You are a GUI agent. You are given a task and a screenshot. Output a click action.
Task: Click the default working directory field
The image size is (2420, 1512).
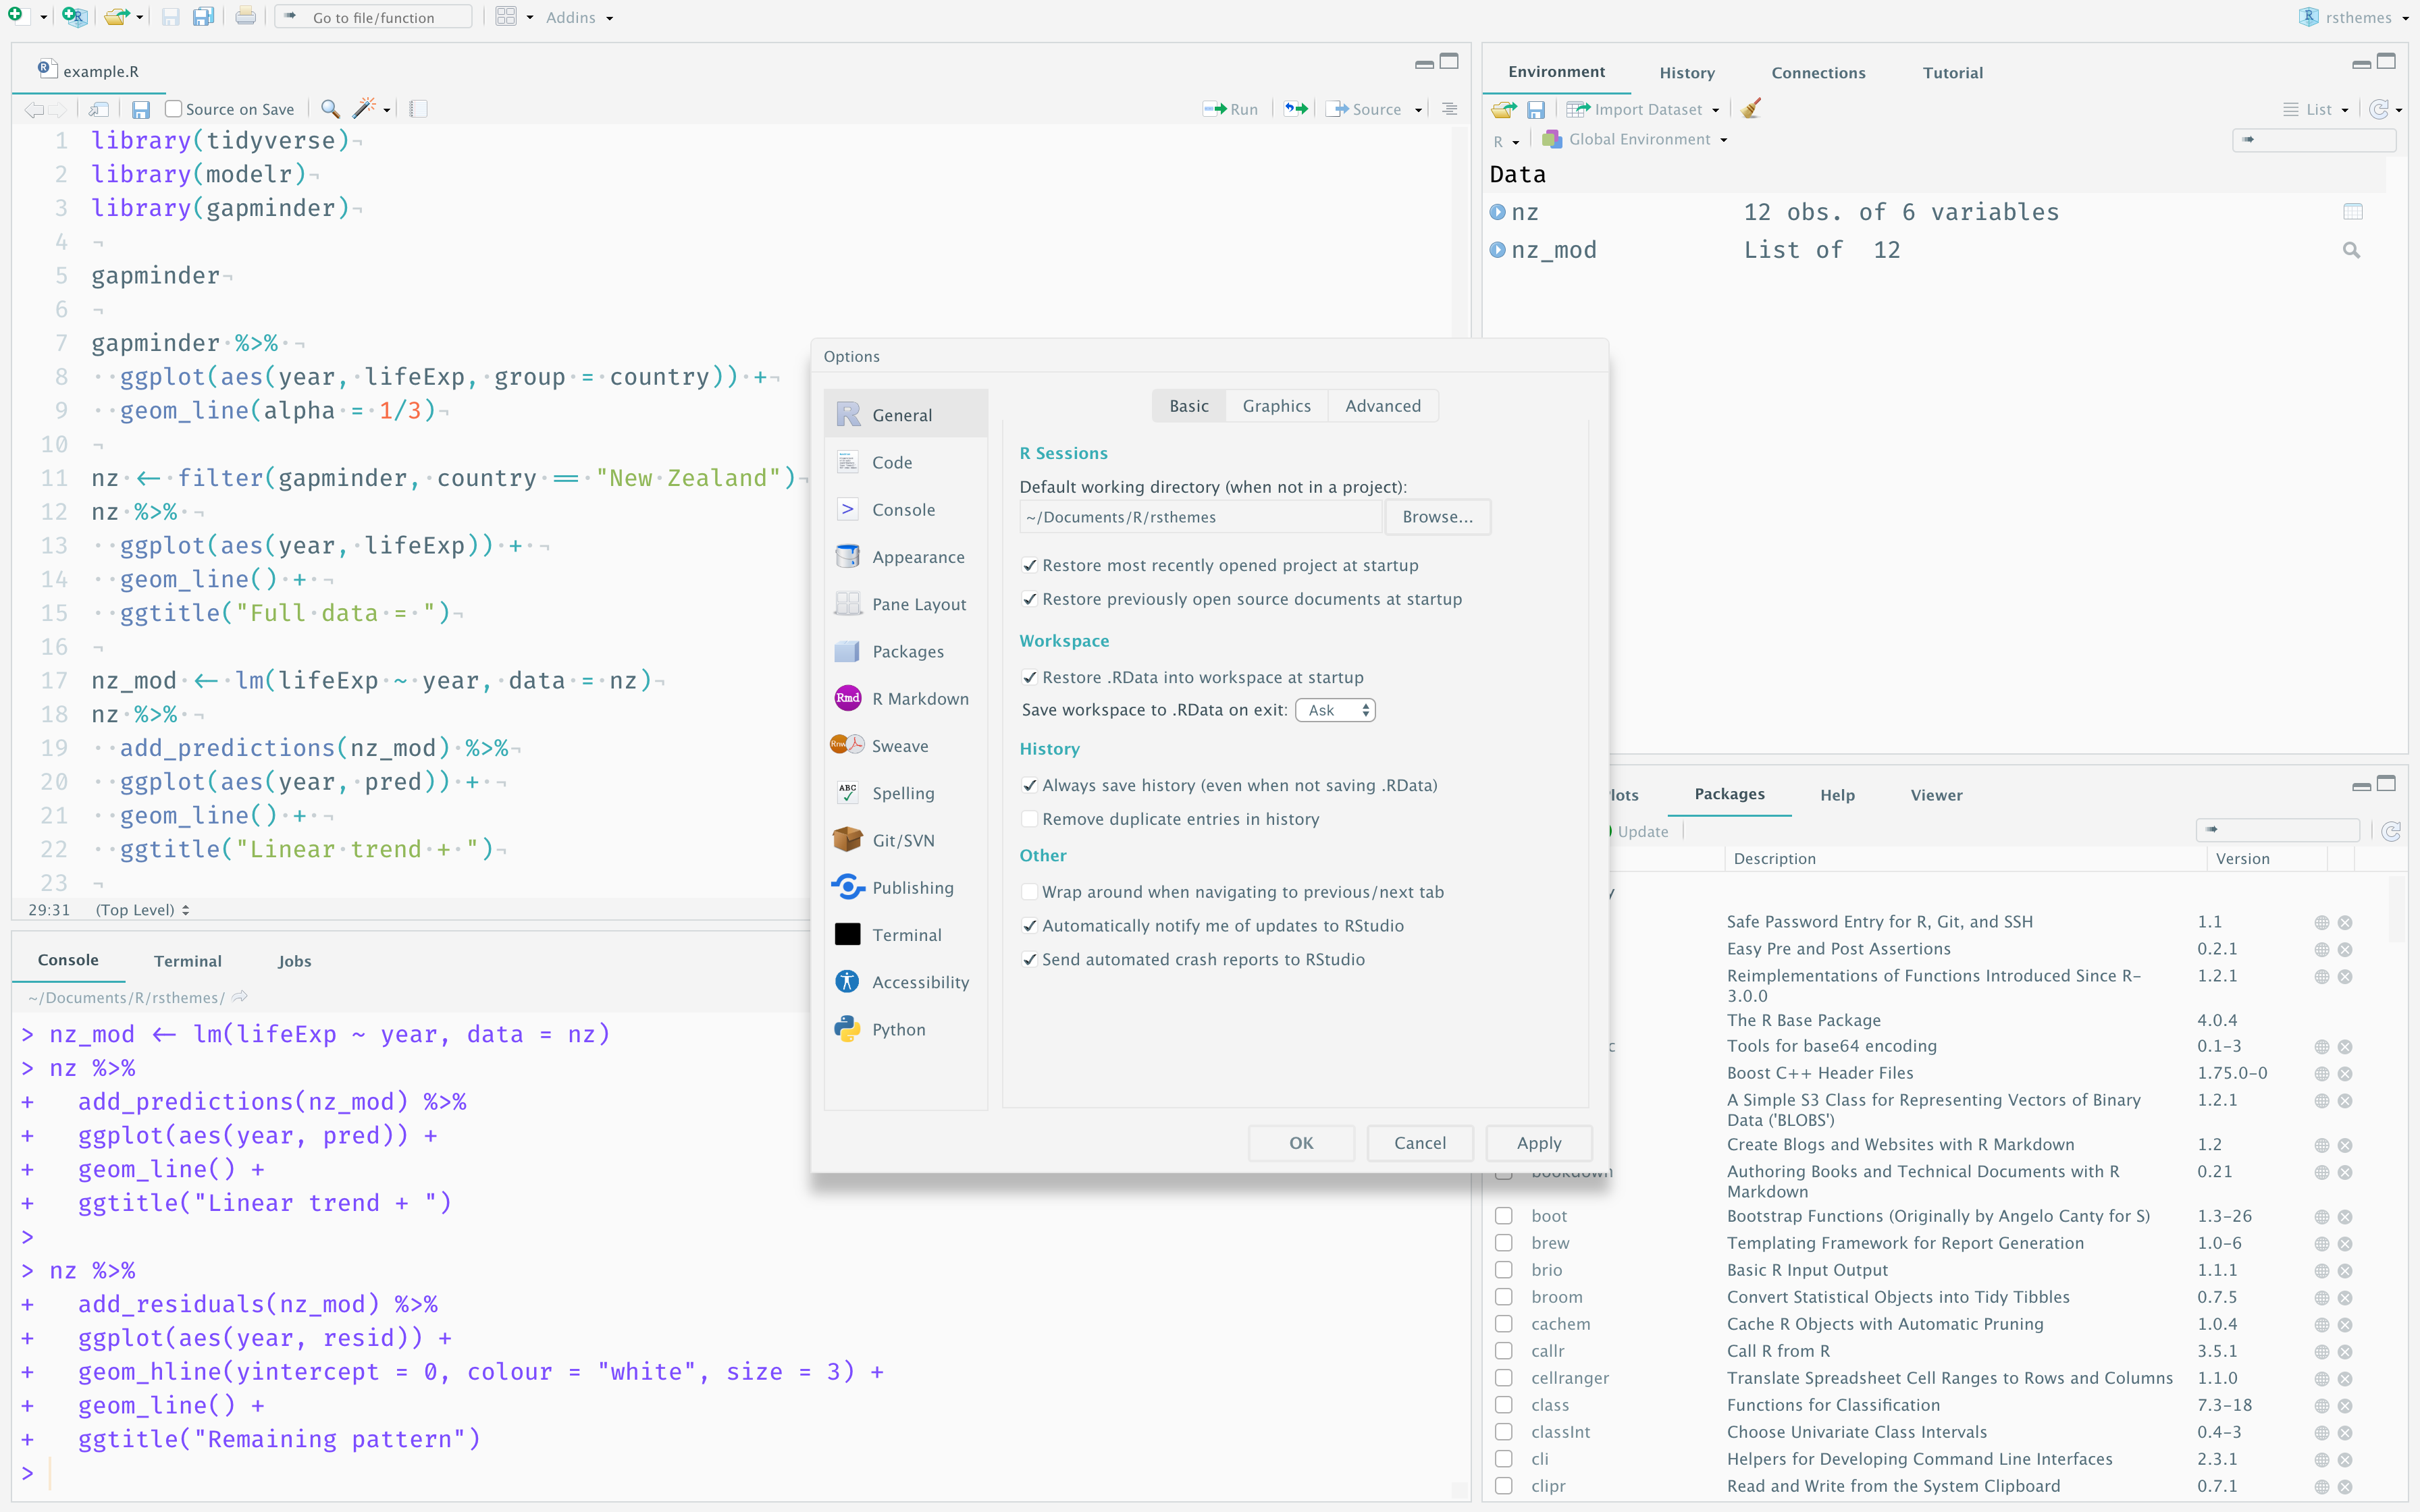coord(1200,517)
